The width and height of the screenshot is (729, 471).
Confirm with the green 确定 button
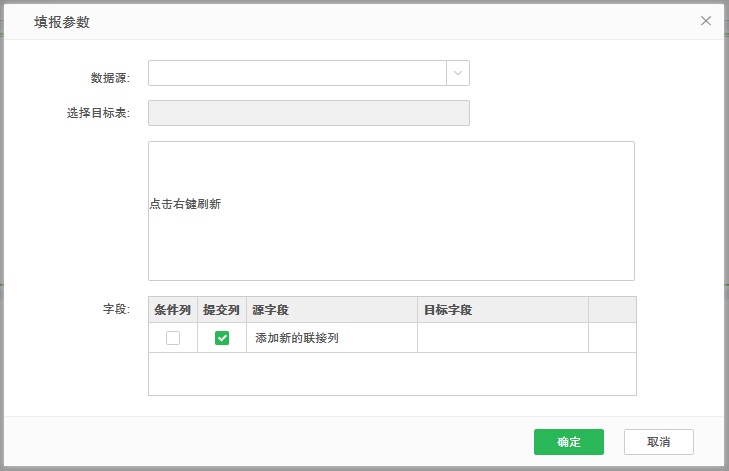pos(568,442)
